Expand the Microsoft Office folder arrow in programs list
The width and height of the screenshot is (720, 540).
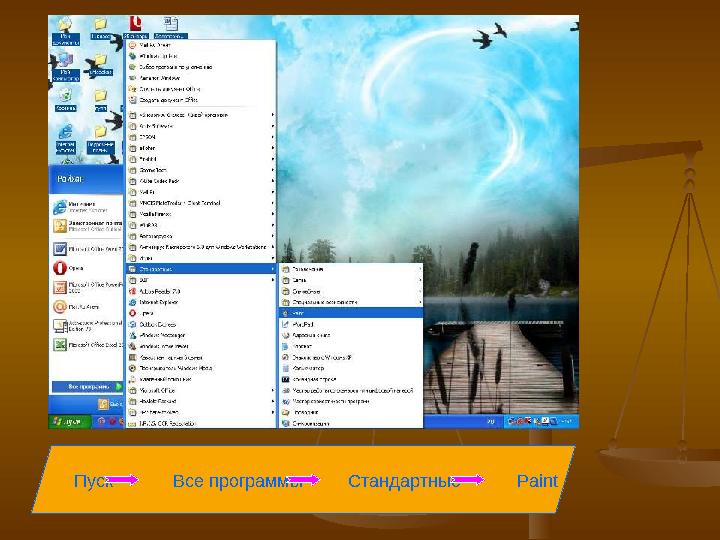click(273, 390)
